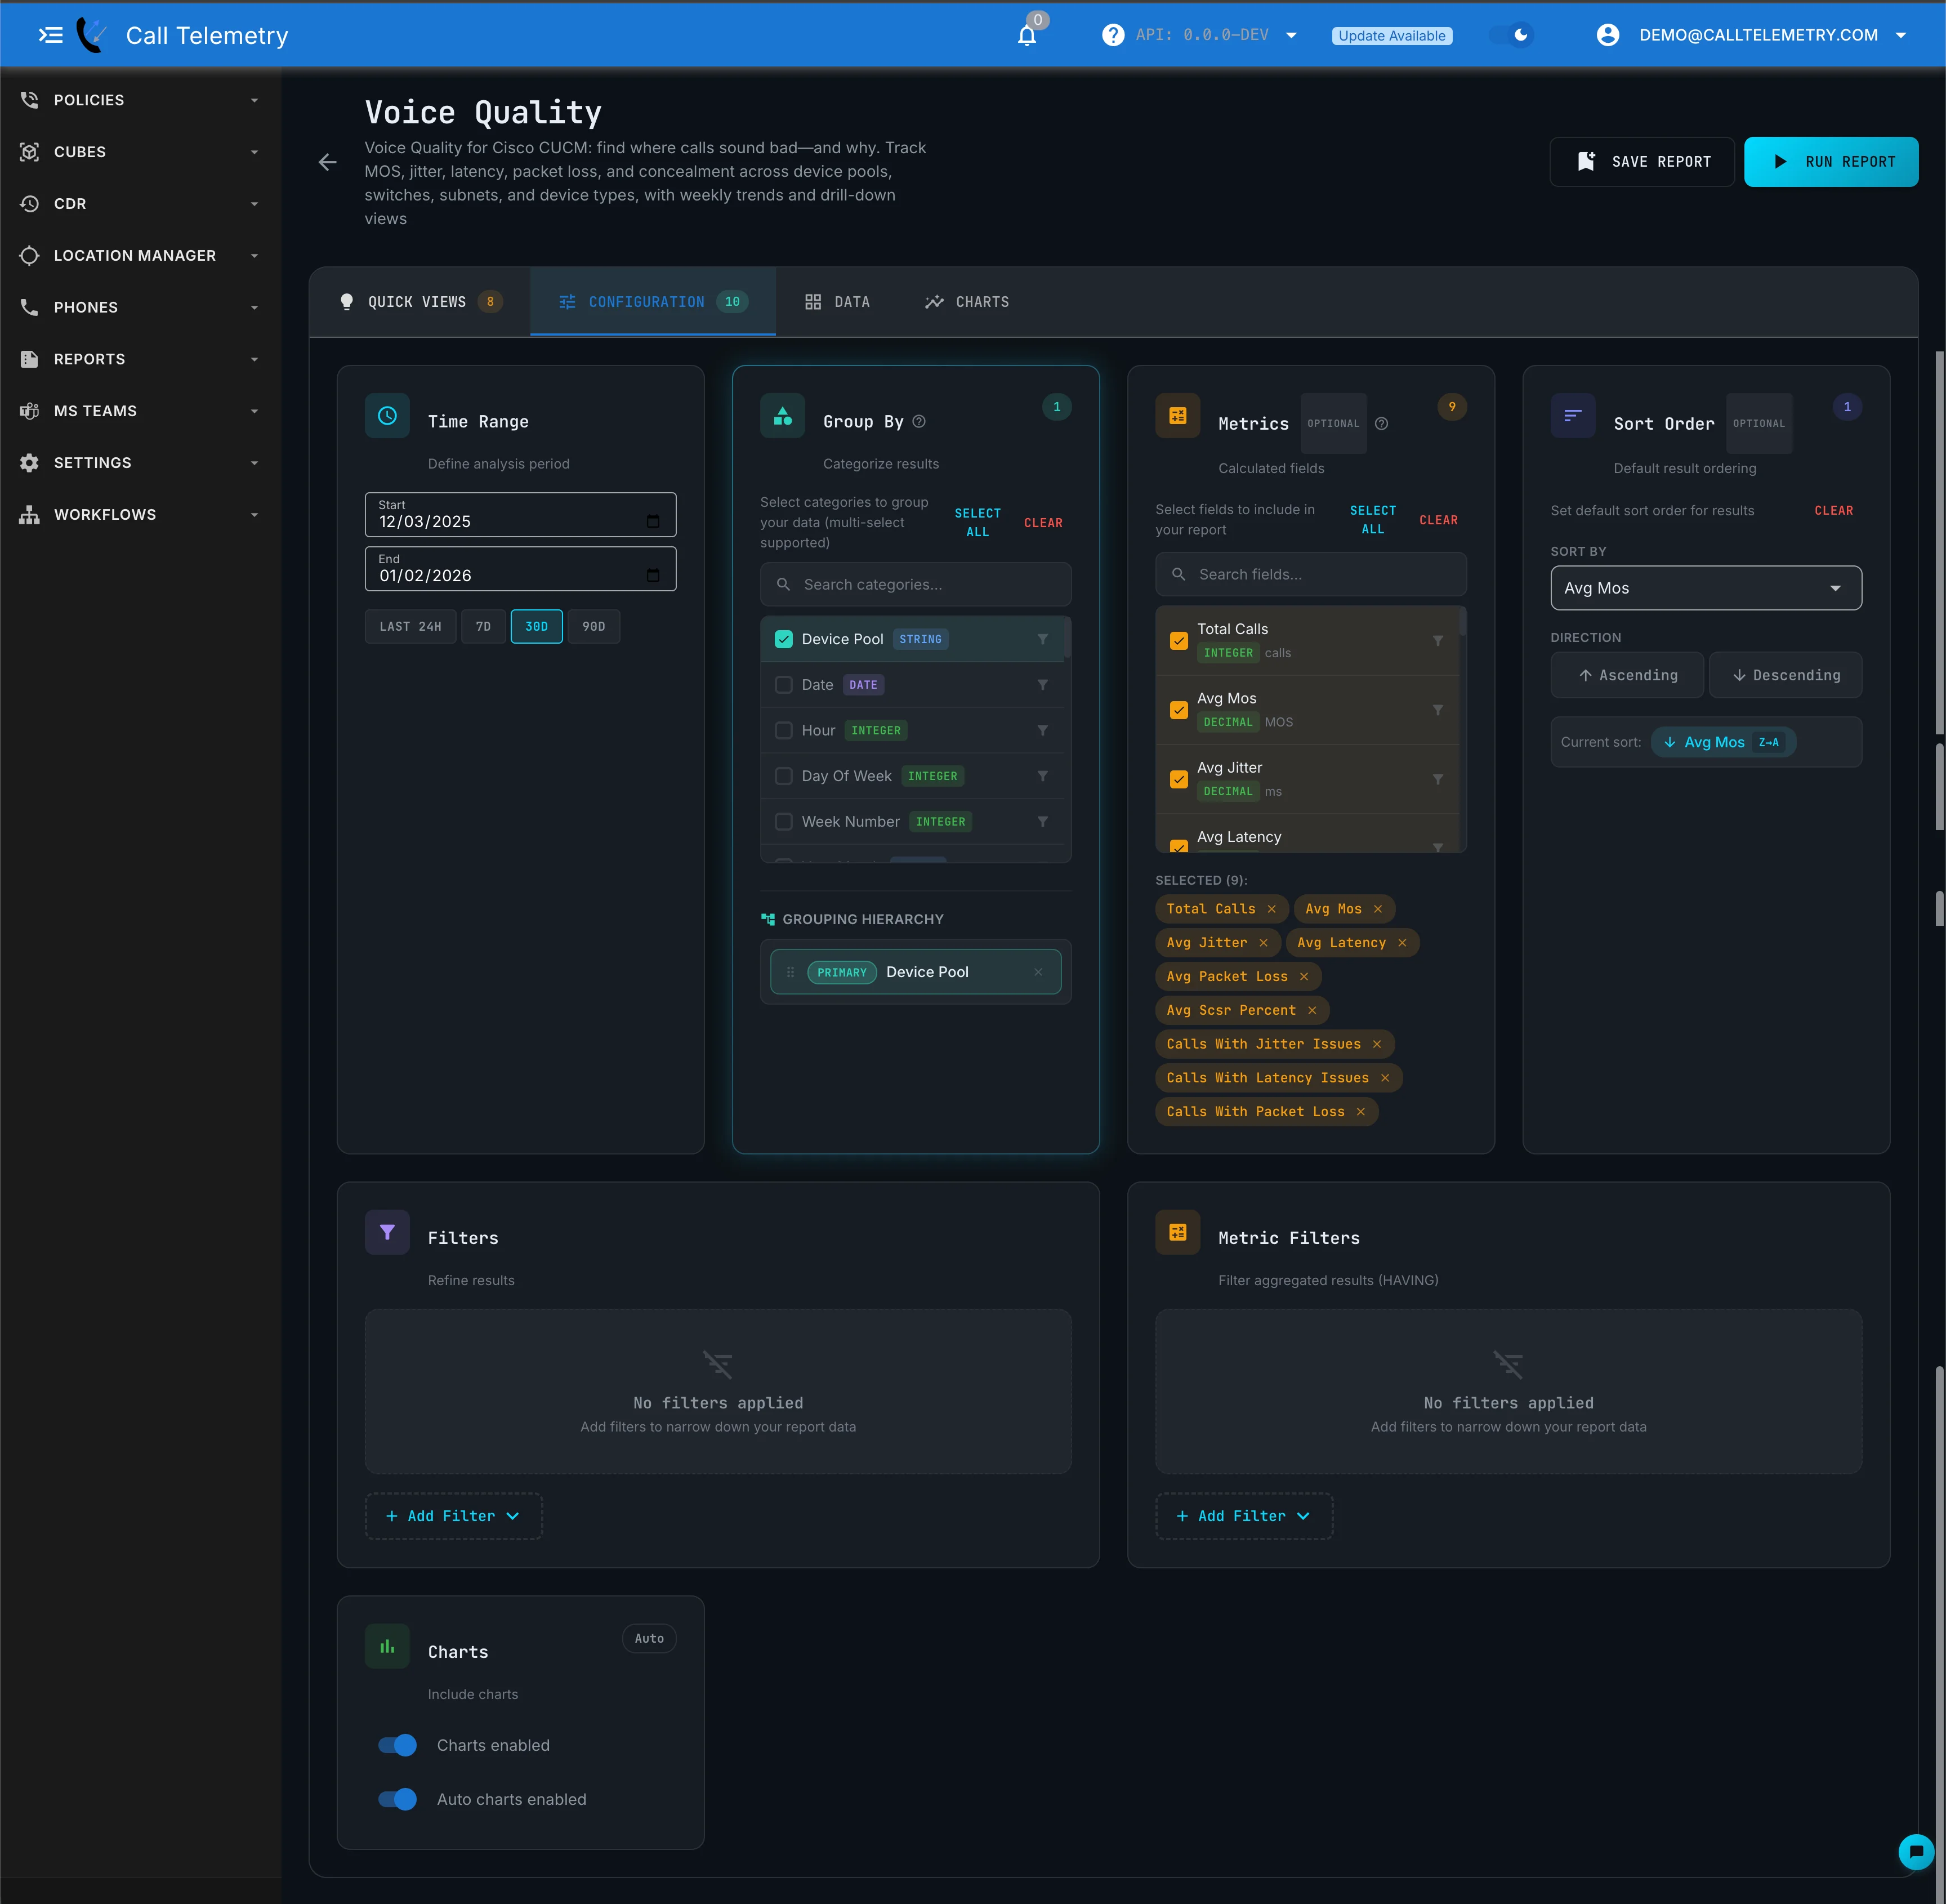Open filter icon on Avg Jitter metric
This screenshot has width=1946, height=1904.
tap(1437, 779)
